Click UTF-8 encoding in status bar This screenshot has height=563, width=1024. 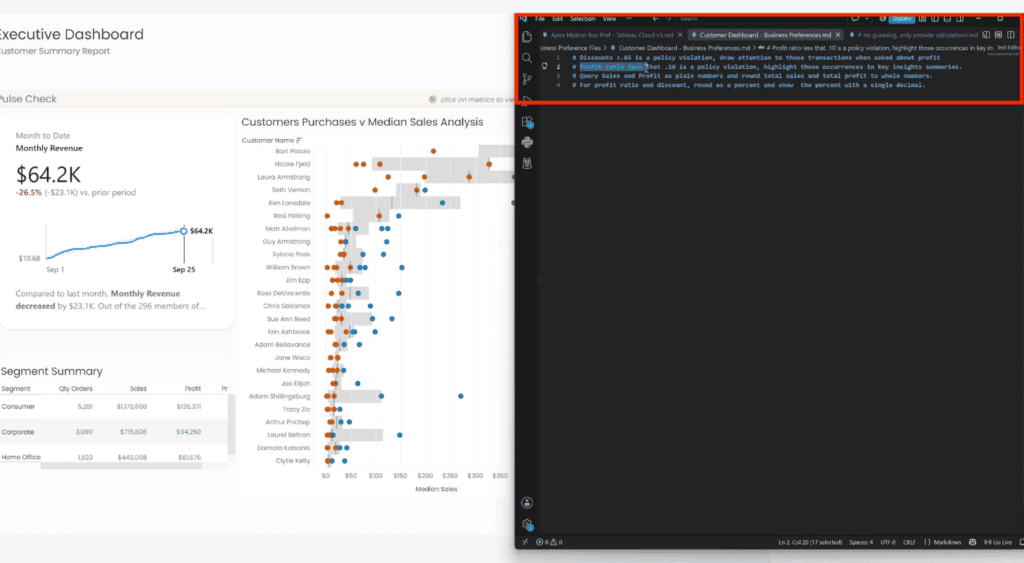pyautogui.click(x=888, y=541)
